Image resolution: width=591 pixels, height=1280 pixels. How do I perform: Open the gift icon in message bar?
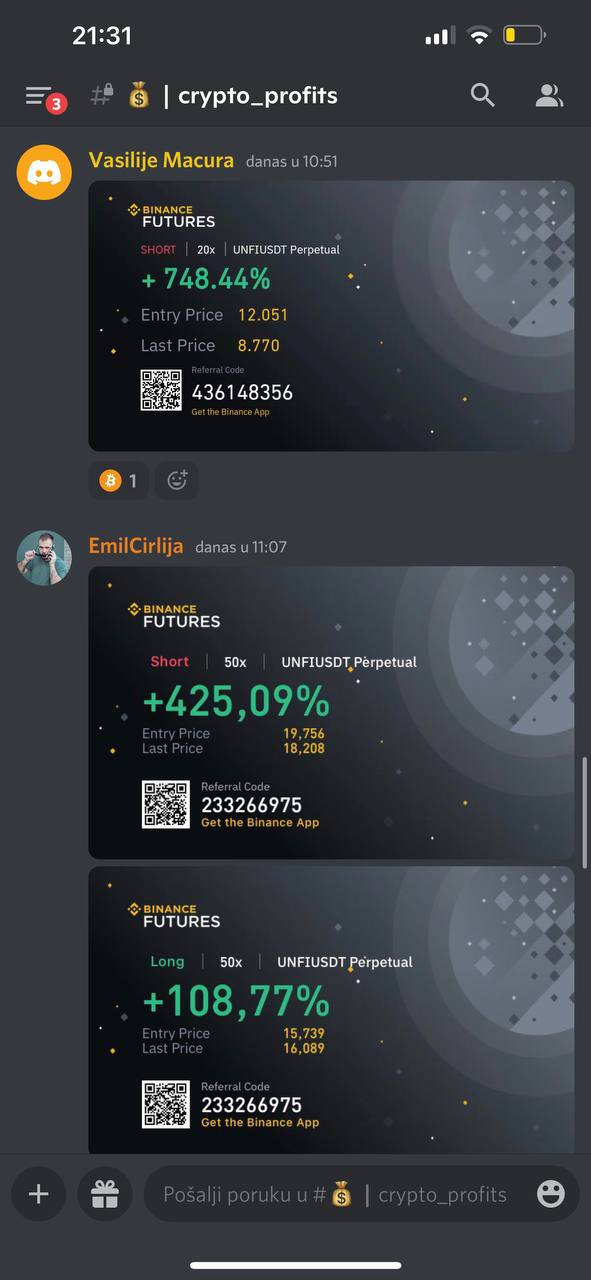(x=105, y=1194)
